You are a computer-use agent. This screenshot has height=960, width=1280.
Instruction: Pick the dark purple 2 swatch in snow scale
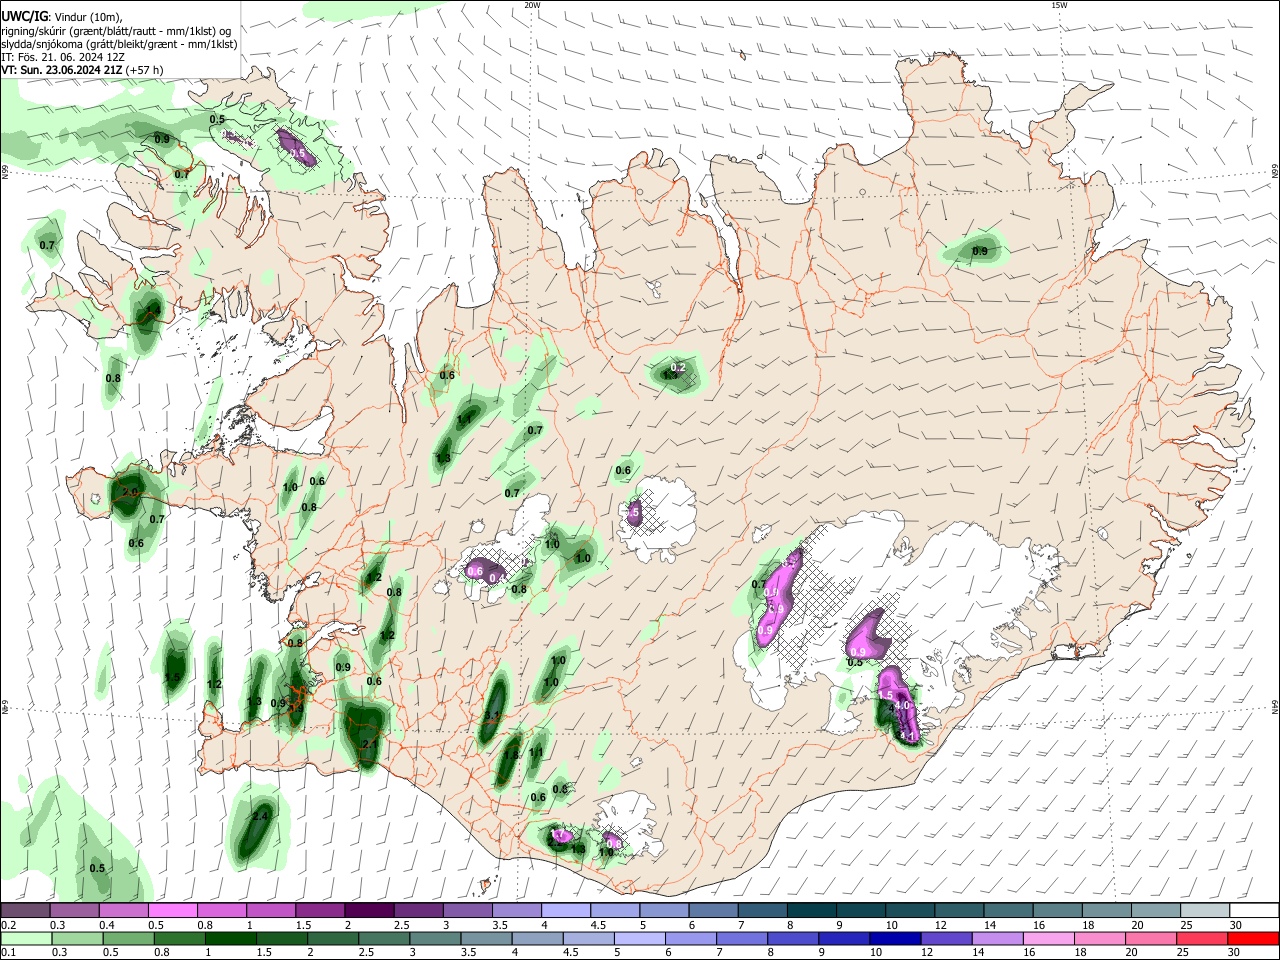(368, 911)
